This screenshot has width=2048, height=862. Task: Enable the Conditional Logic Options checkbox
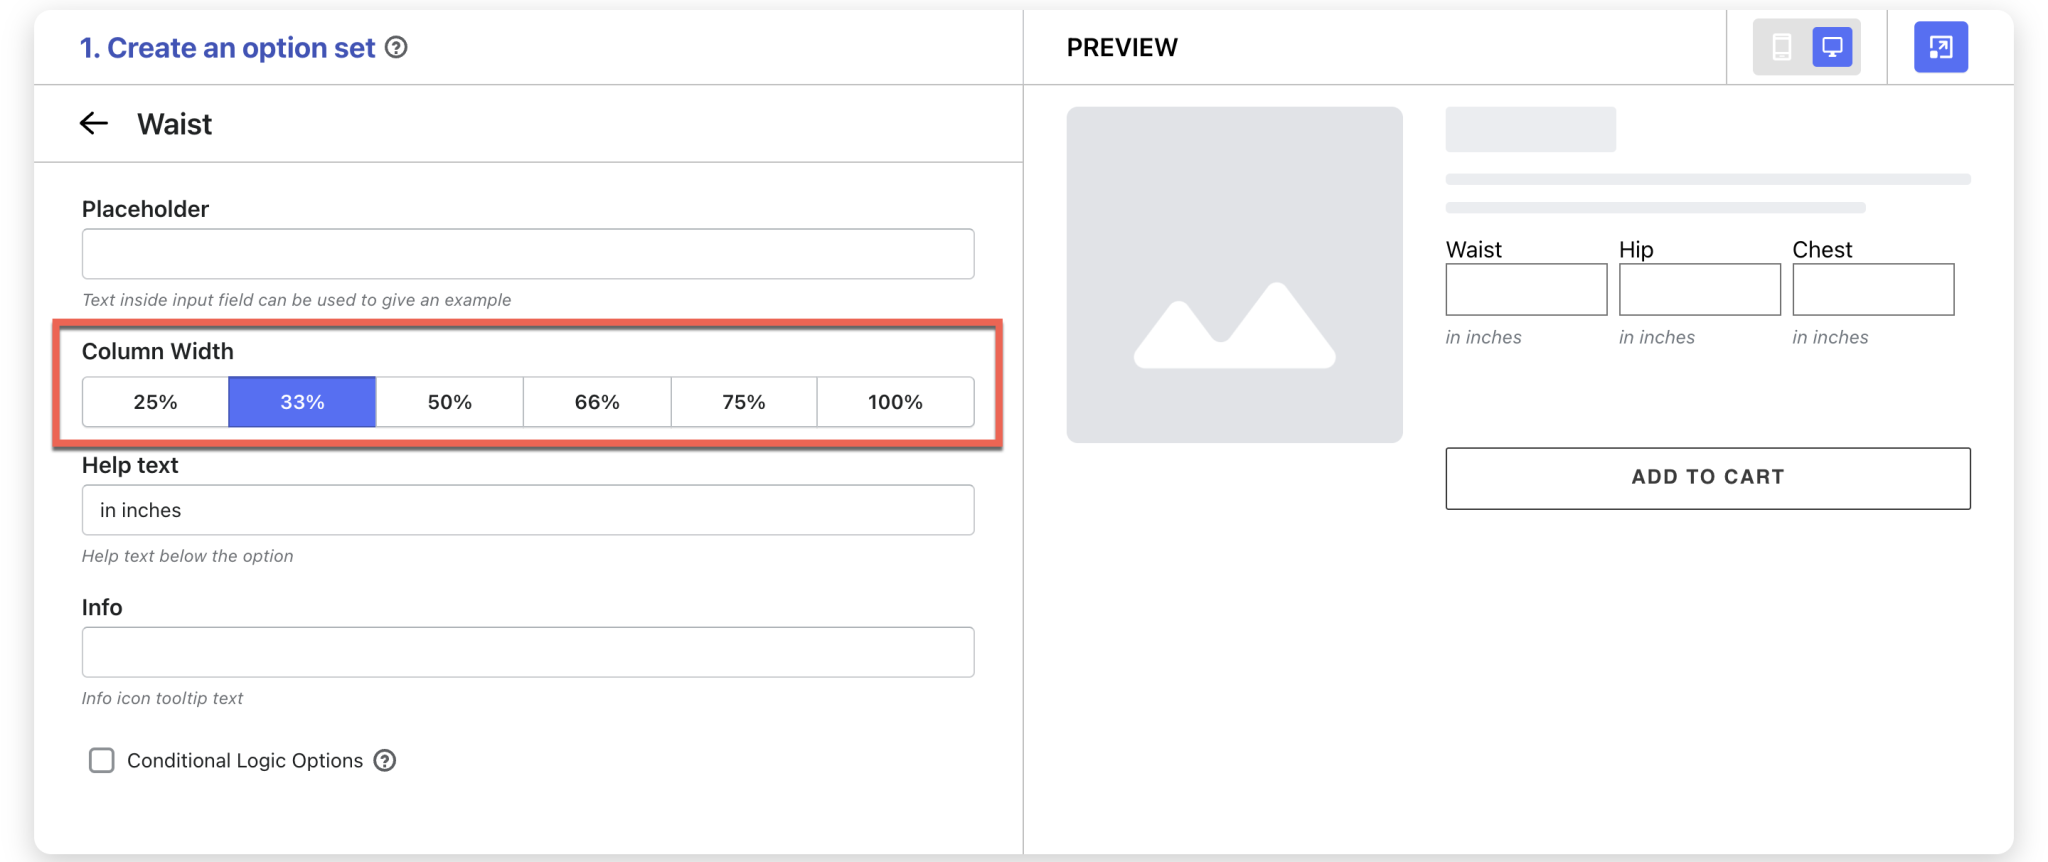click(x=102, y=761)
